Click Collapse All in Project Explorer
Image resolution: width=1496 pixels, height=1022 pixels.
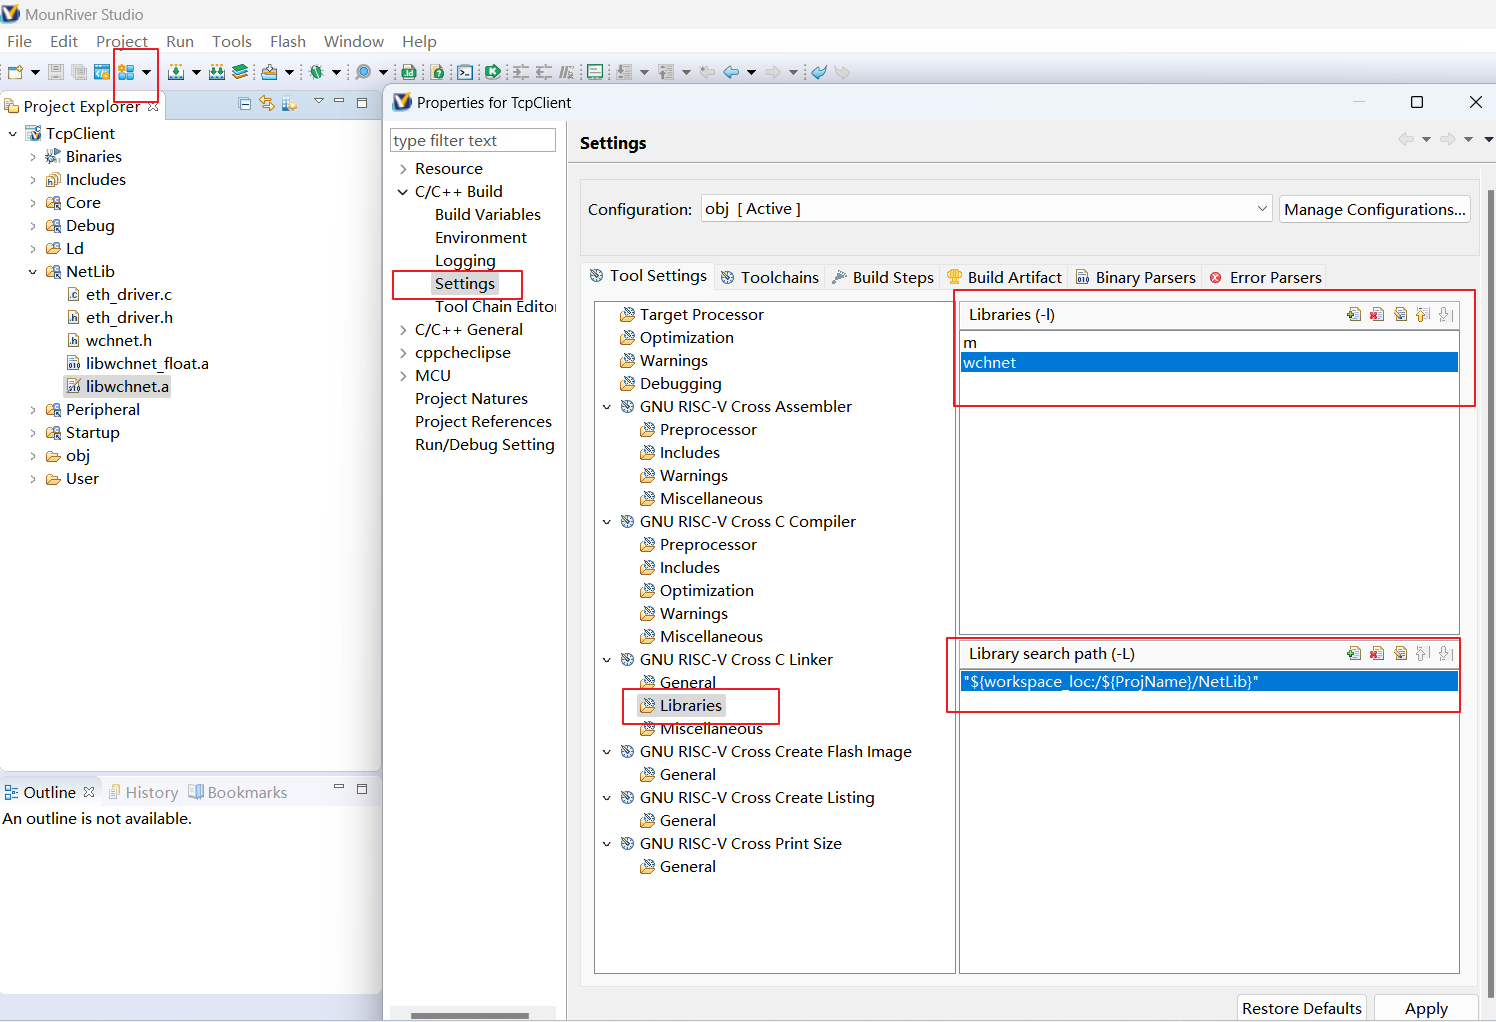pos(245,103)
